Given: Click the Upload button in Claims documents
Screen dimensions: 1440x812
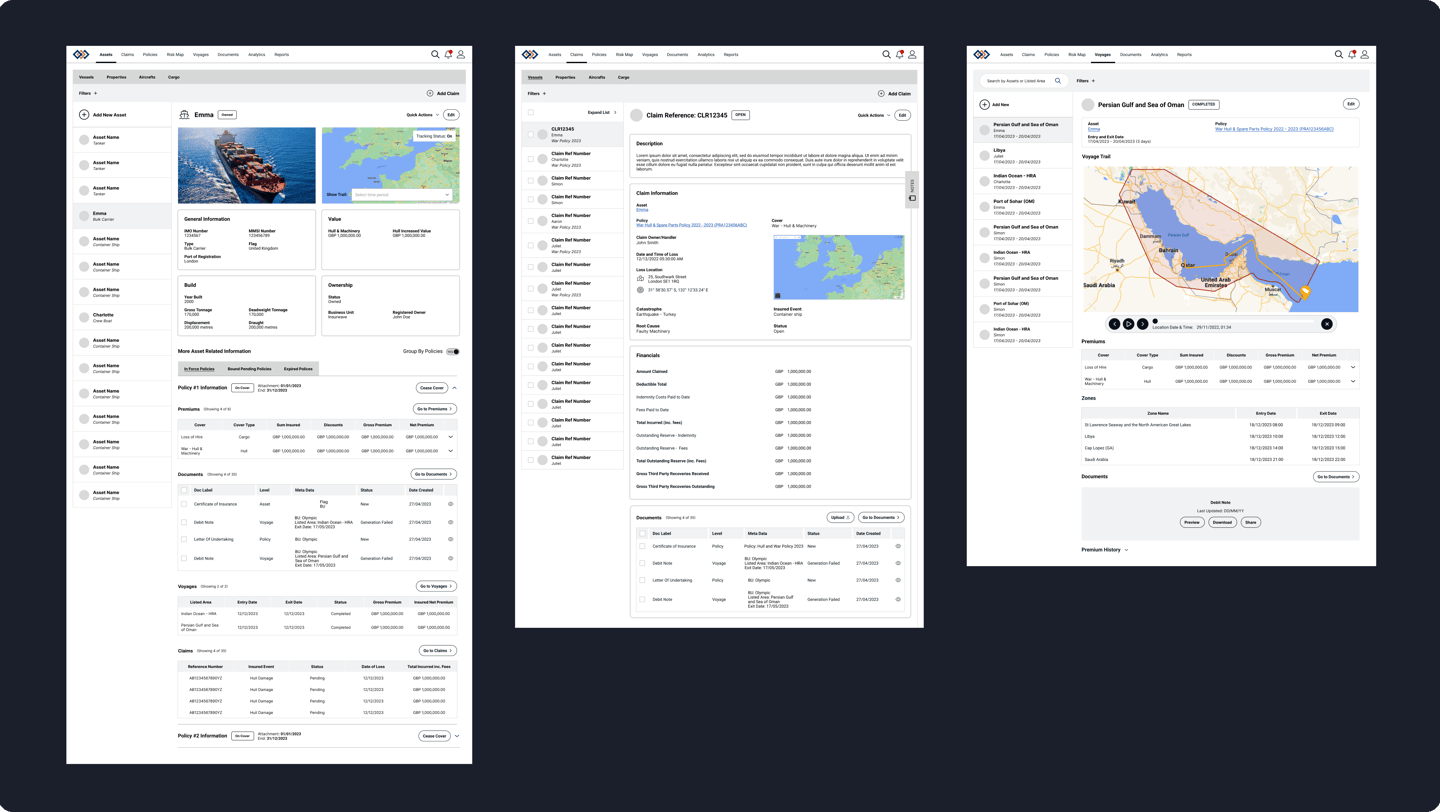Looking at the screenshot, I should point(840,518).
